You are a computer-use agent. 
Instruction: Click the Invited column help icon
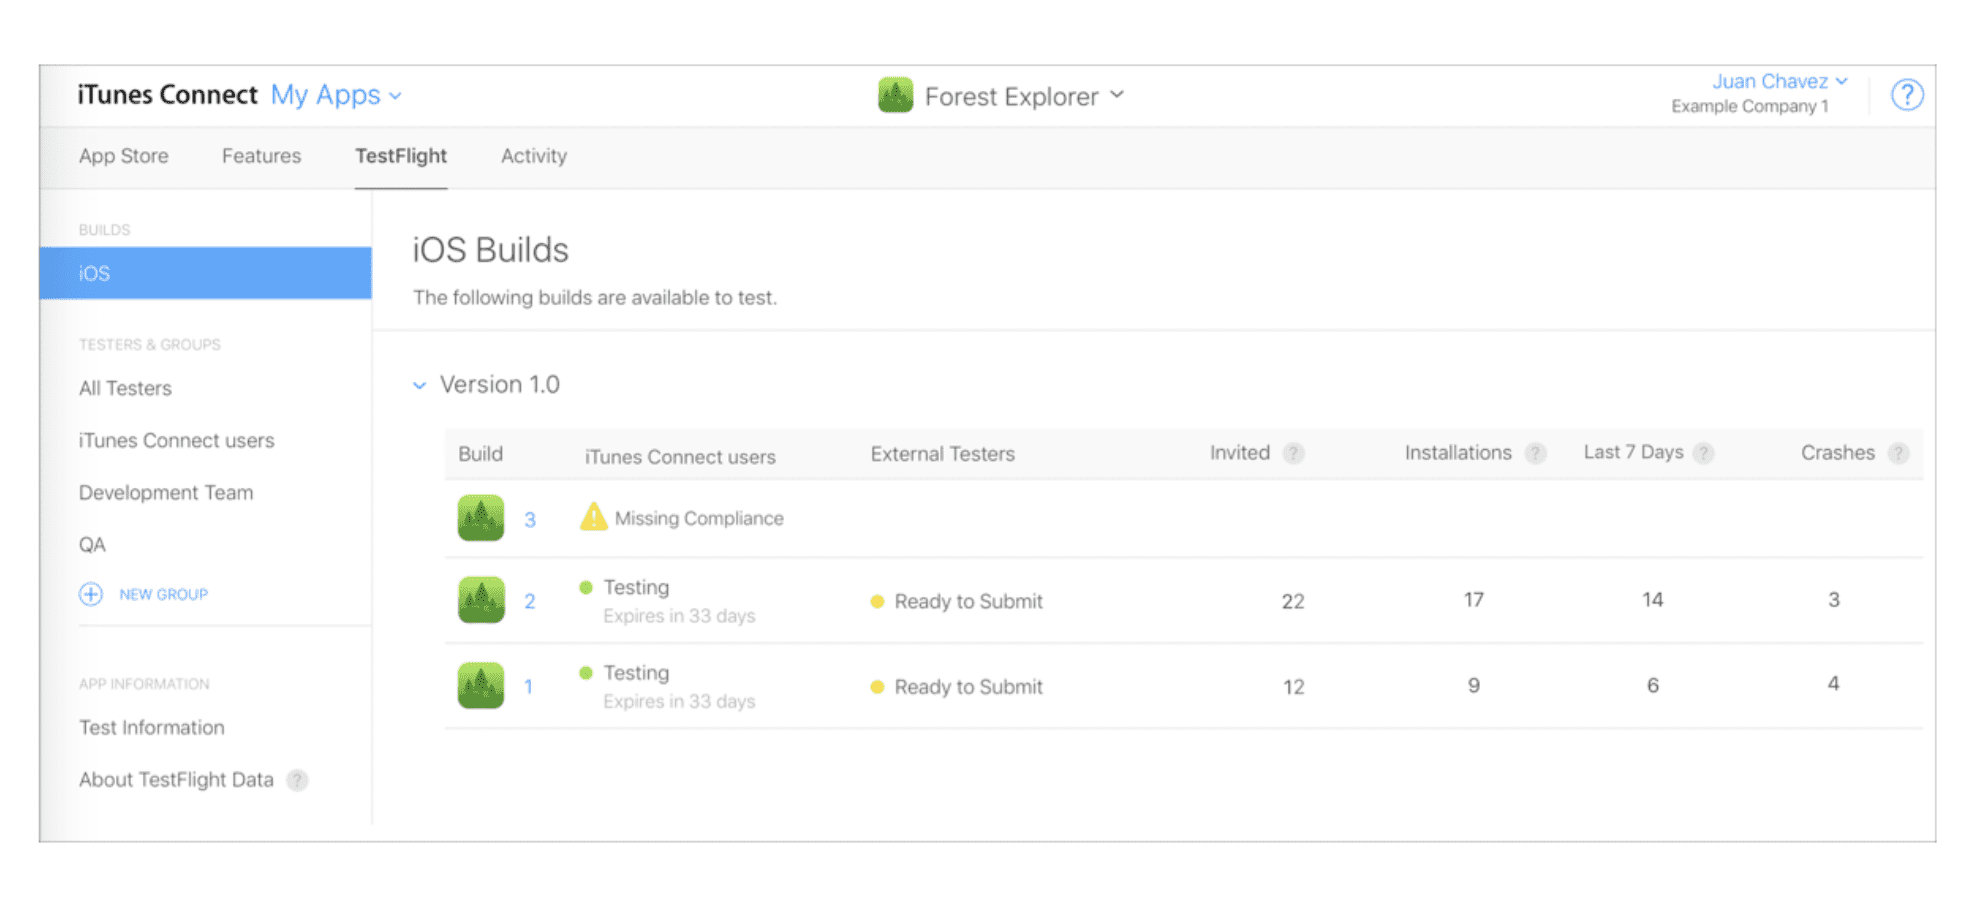[1293, 453]
